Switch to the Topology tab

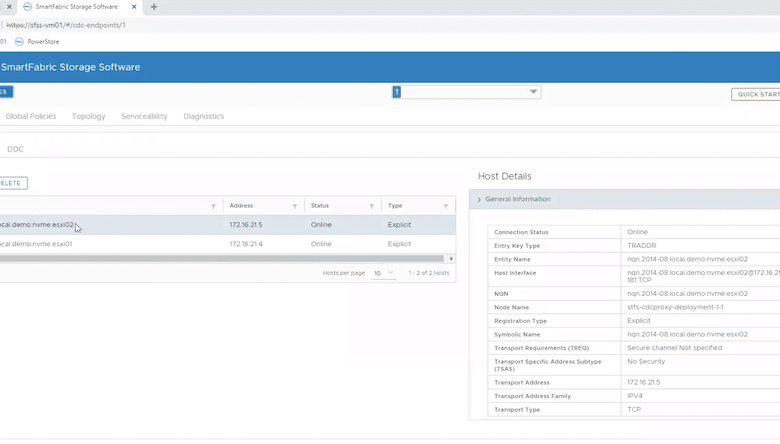pyautogui.click(x=89, y=116)
